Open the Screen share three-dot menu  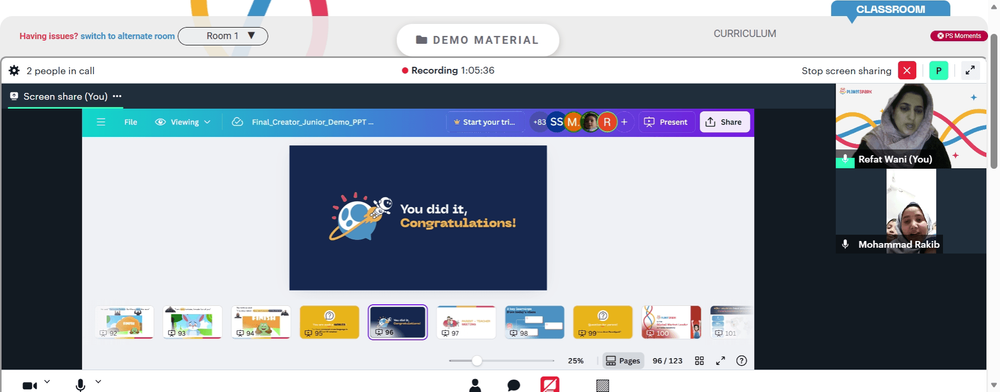117,96
